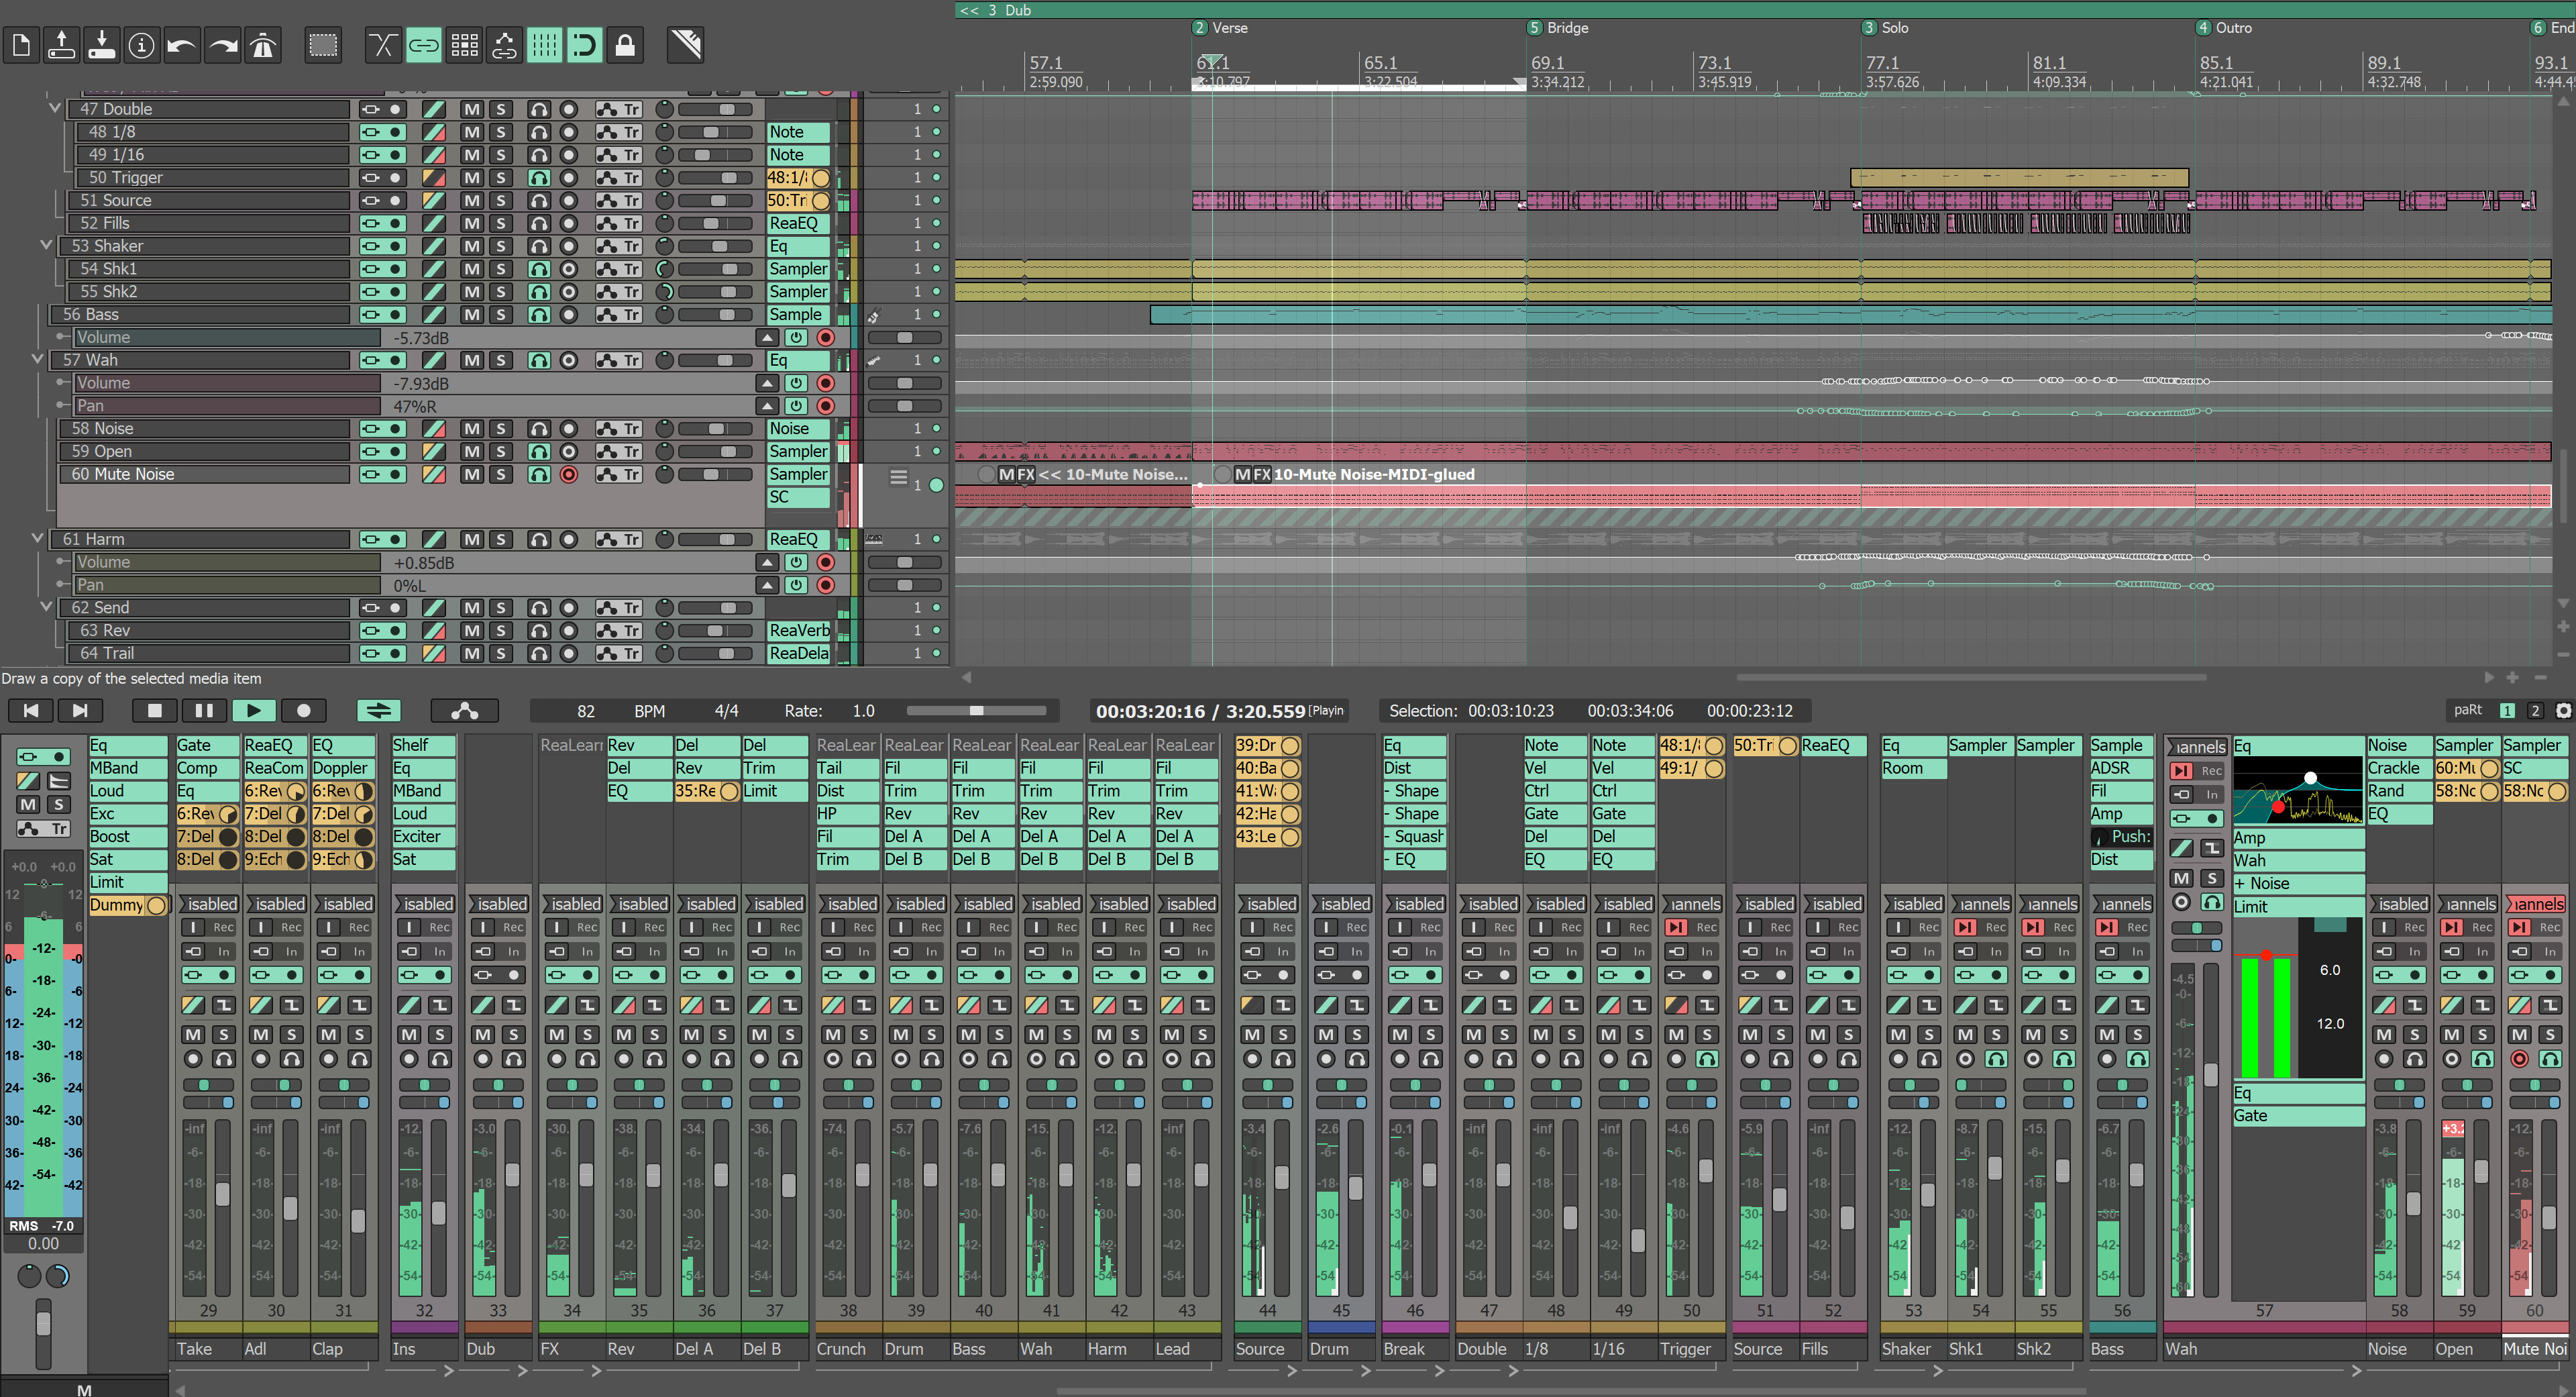Open Exciter FX on mixer channel 32
The image size is (2576, 1397).
(x=424, y=836)
